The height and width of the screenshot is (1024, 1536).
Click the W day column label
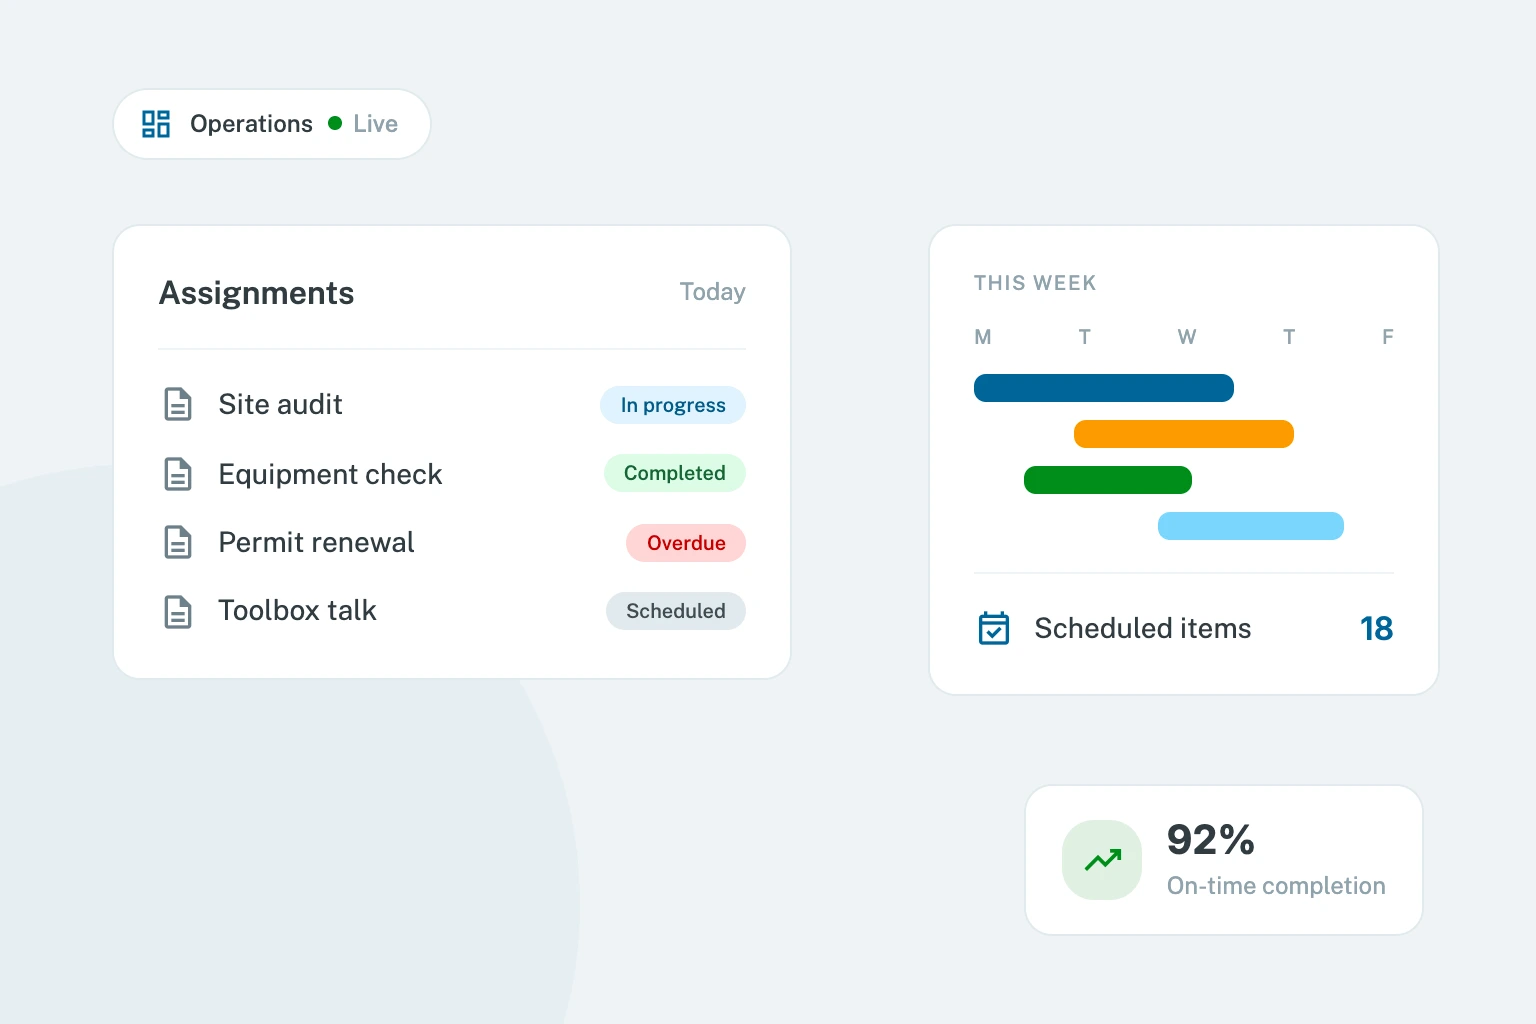1187,337
